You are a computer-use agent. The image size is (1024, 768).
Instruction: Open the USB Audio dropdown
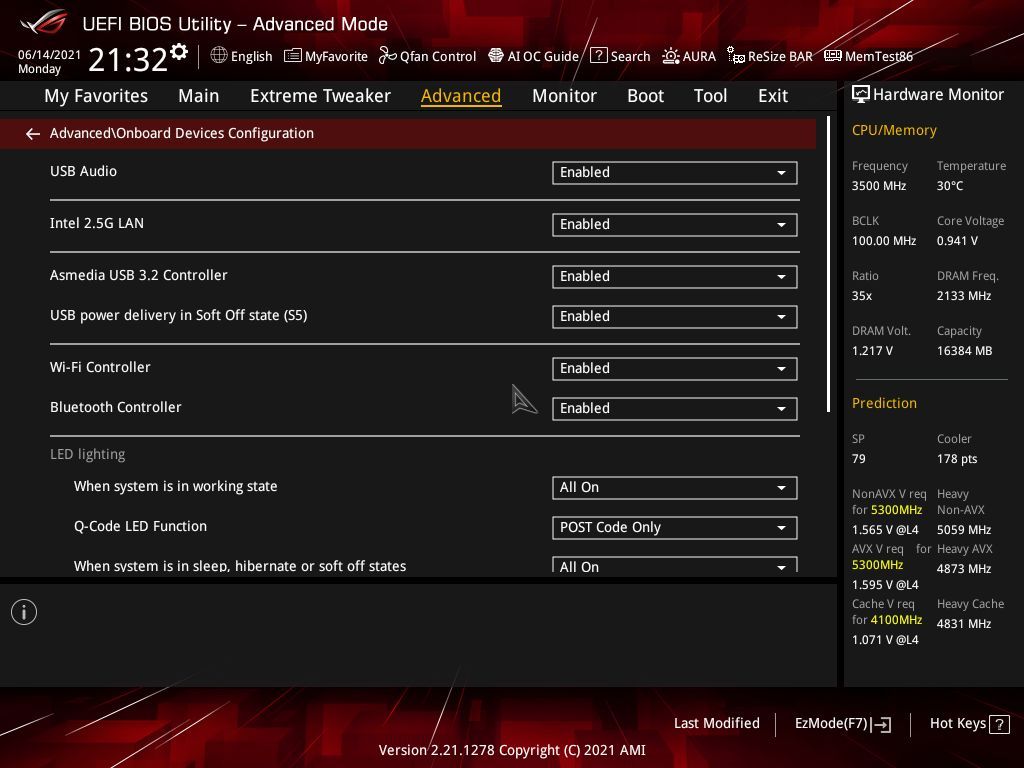point(675,172)
